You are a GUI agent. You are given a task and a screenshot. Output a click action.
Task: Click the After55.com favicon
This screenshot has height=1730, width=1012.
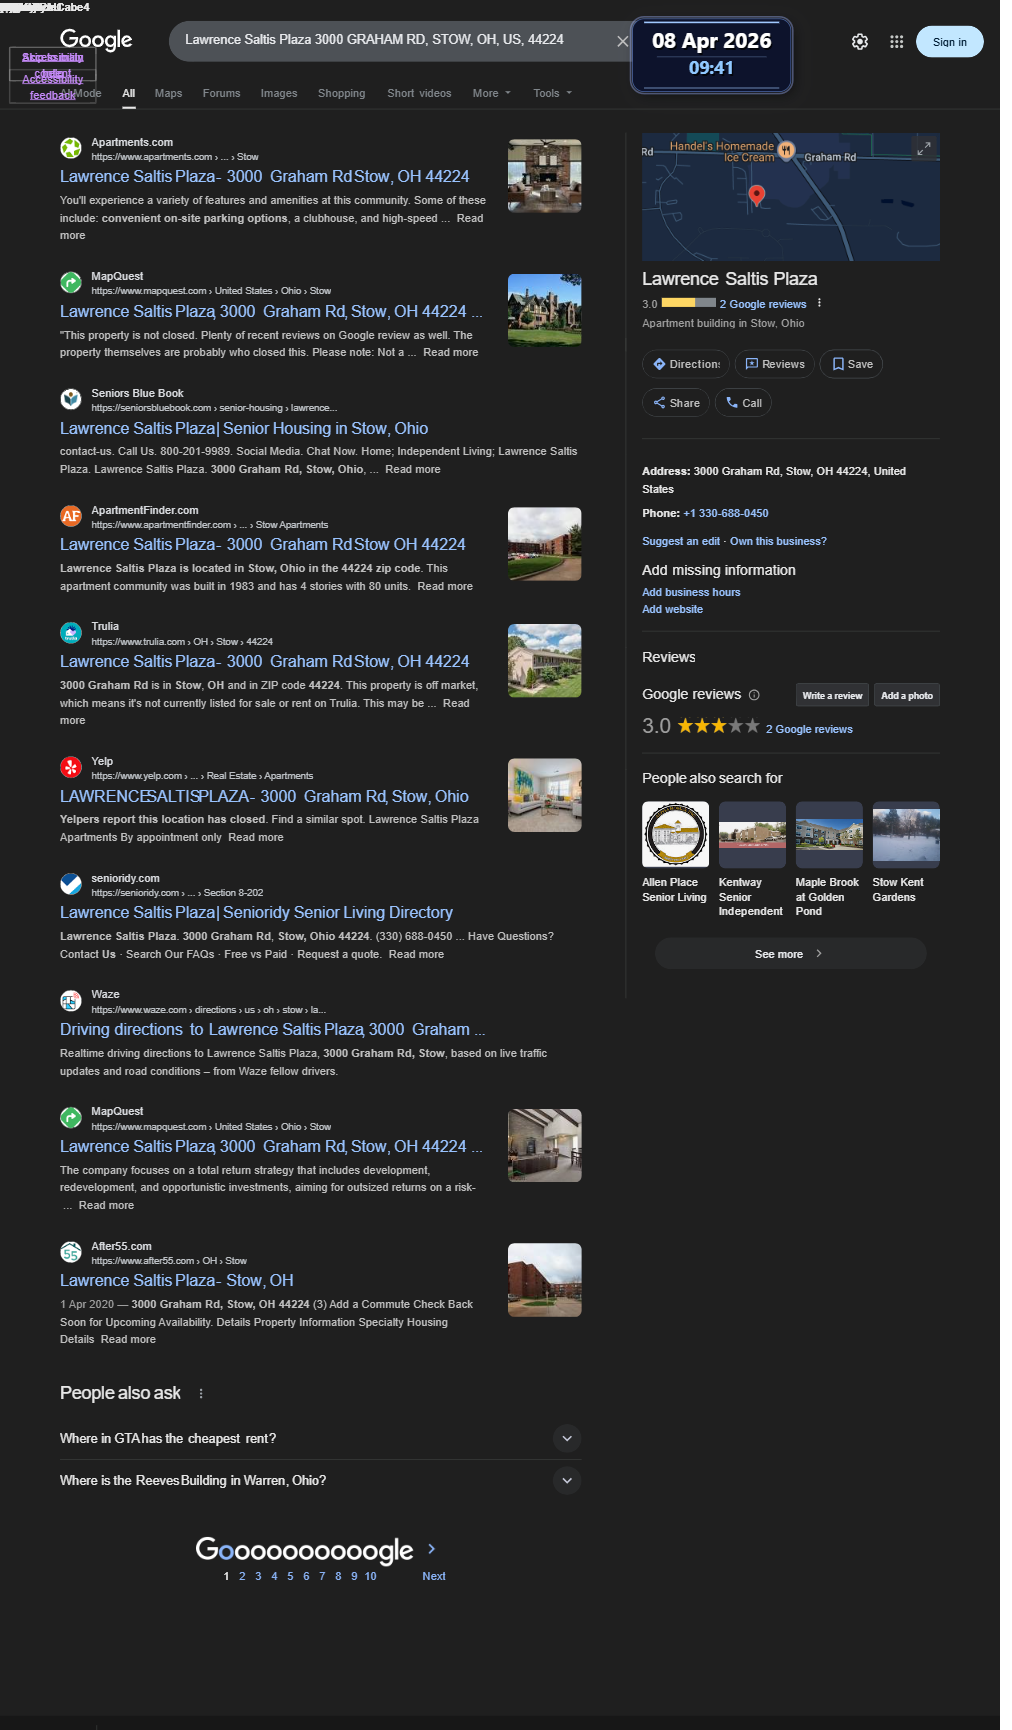point(71,1252)
